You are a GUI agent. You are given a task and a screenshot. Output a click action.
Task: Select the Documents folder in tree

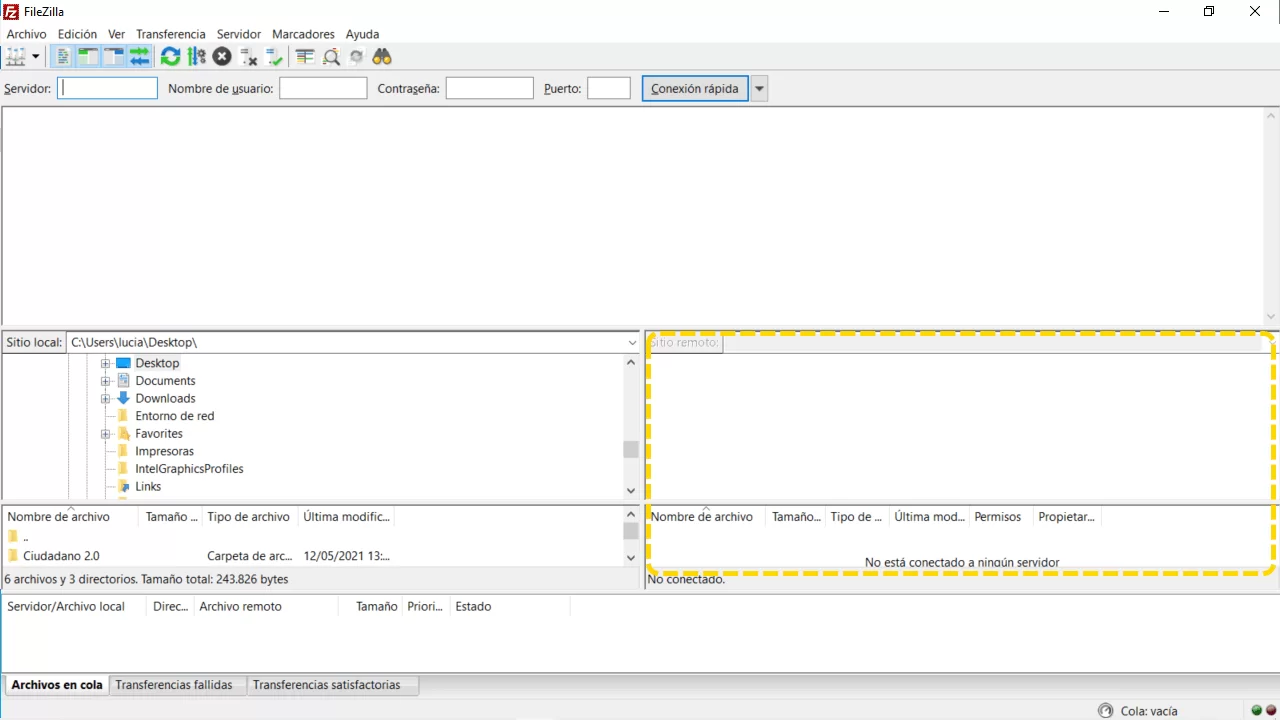point(165,381)
